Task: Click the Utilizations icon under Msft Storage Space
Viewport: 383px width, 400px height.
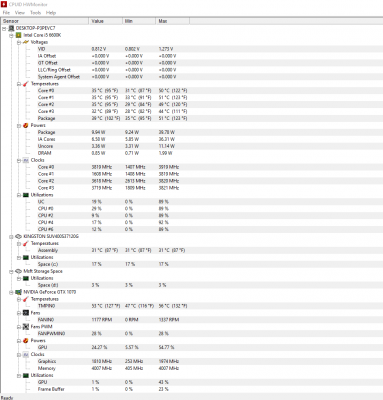Action: coord(26,278)
